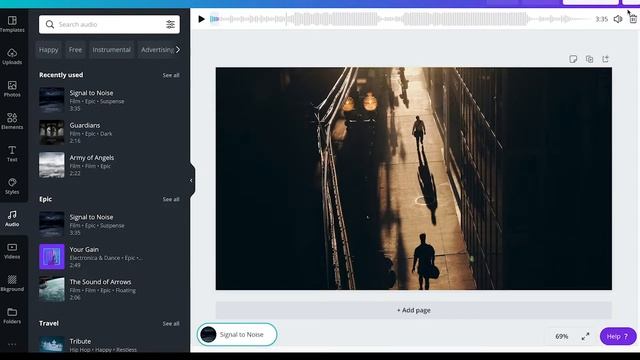Open audio search filter settings icon

pyautogui.click(x=170, y=24)
